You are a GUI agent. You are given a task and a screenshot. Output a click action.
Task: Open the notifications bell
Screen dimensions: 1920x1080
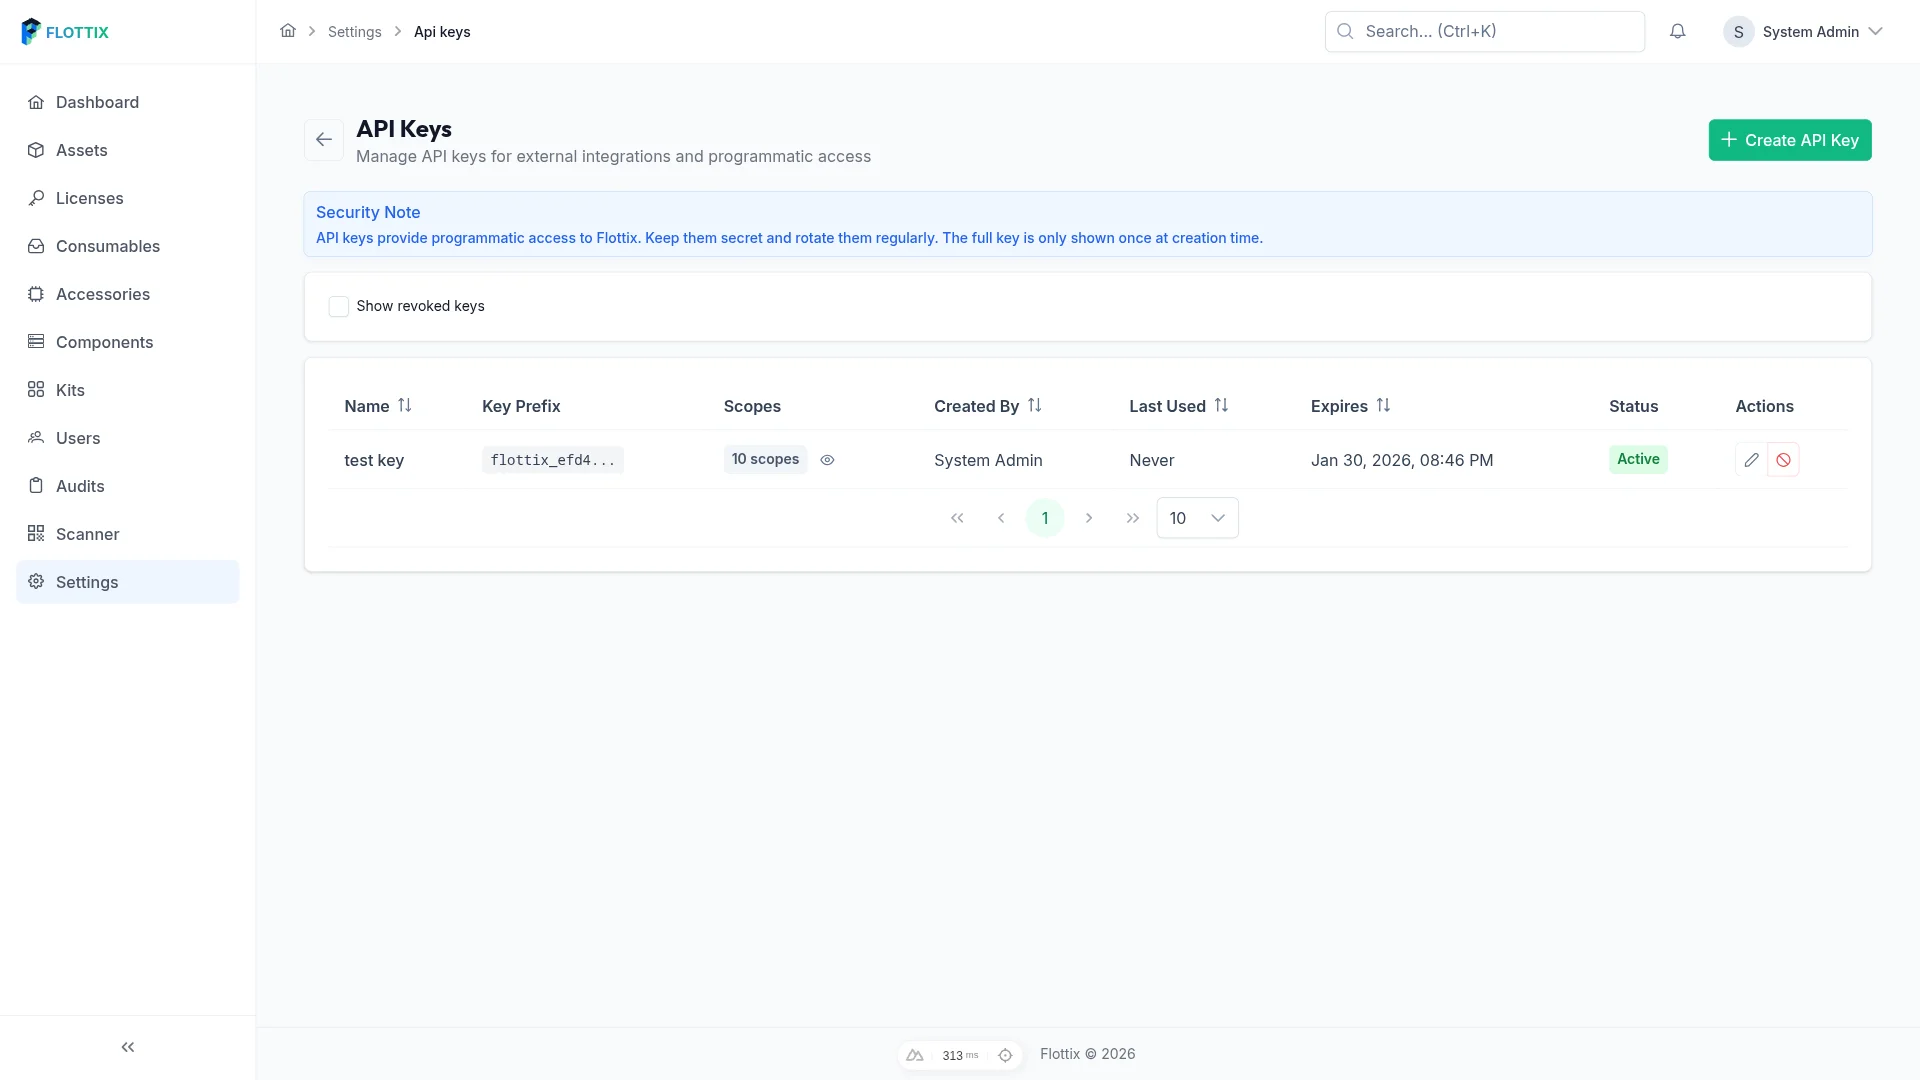coord(1678,31)
